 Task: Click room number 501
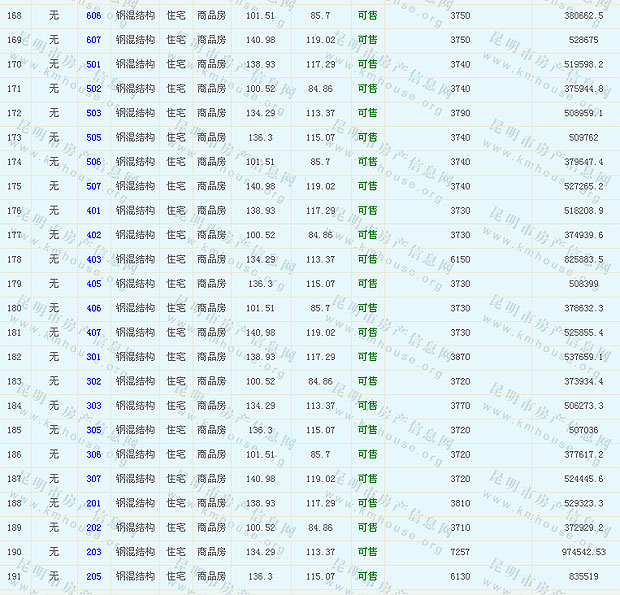pyautogui.click(x=93, y=64)
